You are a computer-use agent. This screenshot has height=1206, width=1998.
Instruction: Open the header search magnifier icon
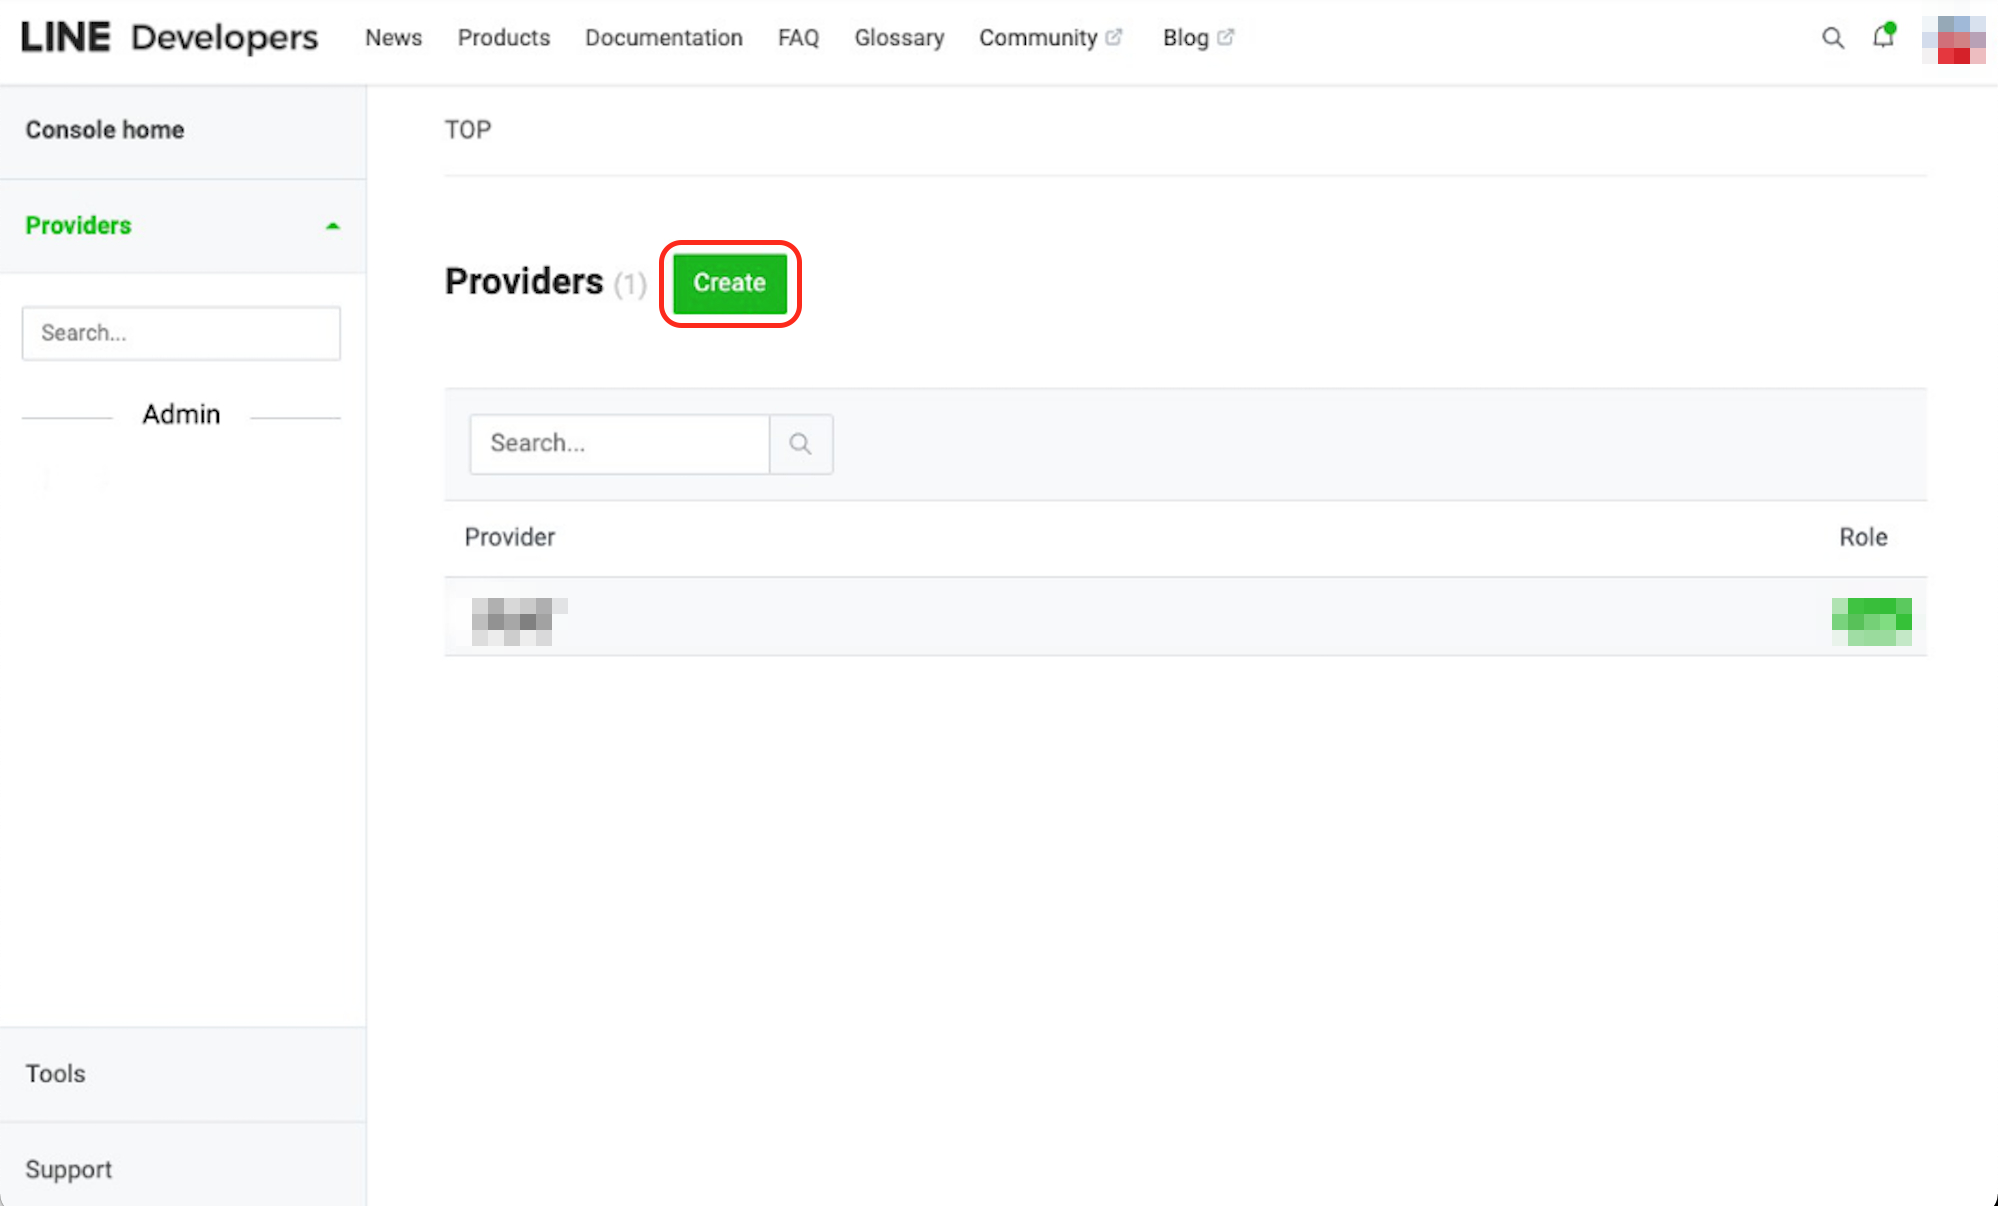(1832, 38)
